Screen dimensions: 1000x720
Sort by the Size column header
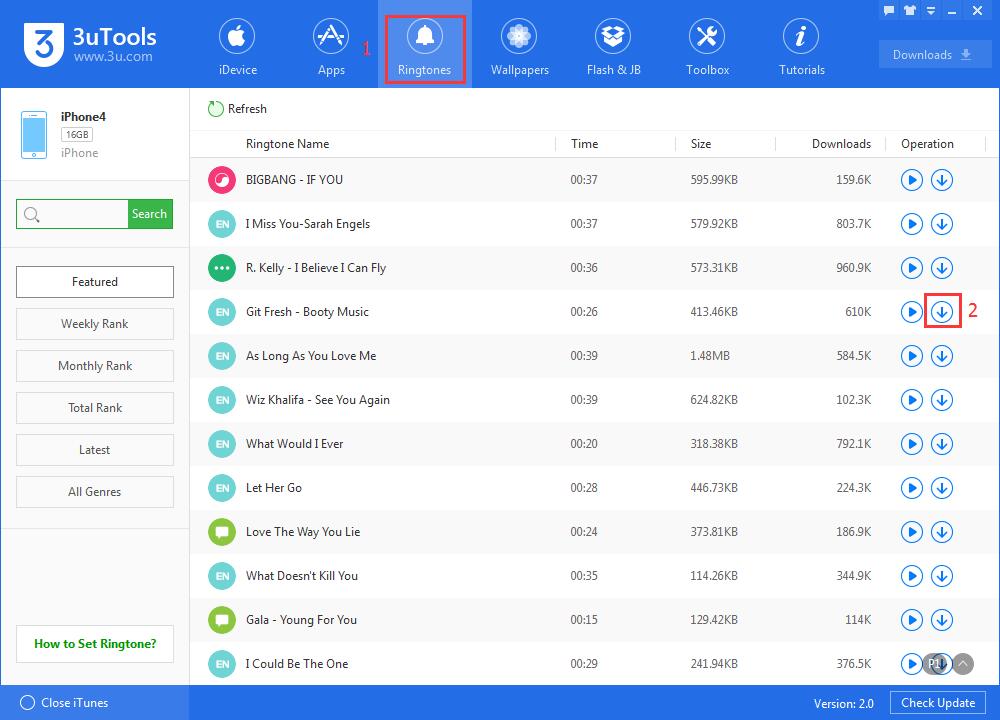coord(701,144)
